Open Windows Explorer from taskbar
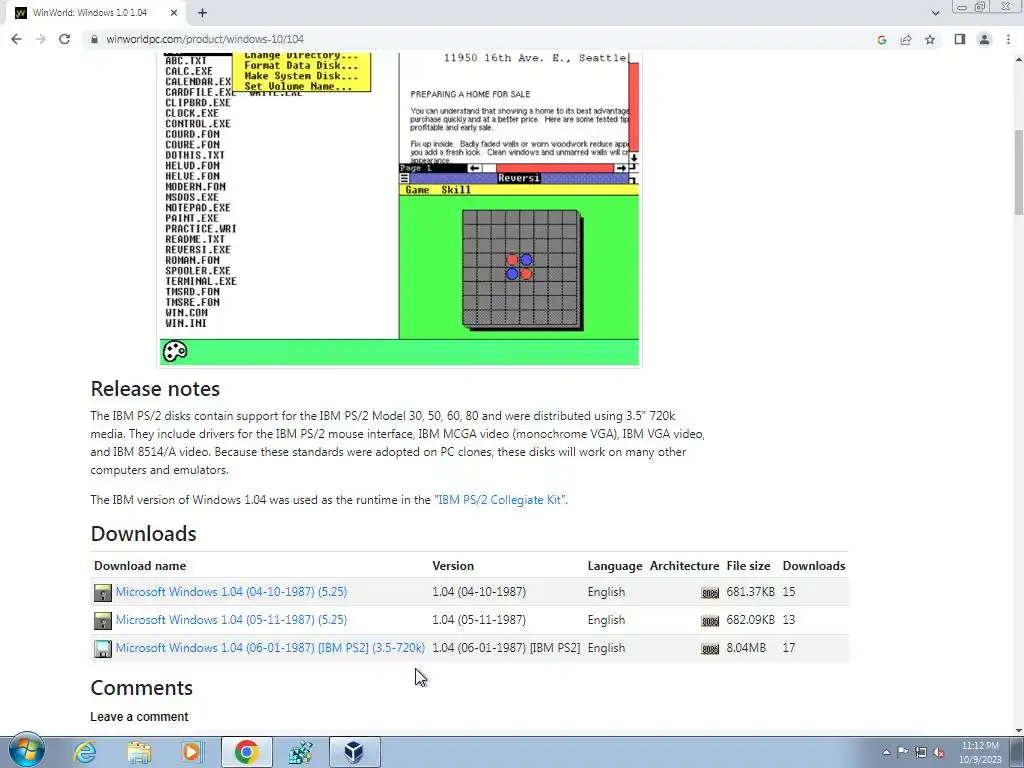Image resolution: width=1024 pixels, height=768 pixels. 138,752
